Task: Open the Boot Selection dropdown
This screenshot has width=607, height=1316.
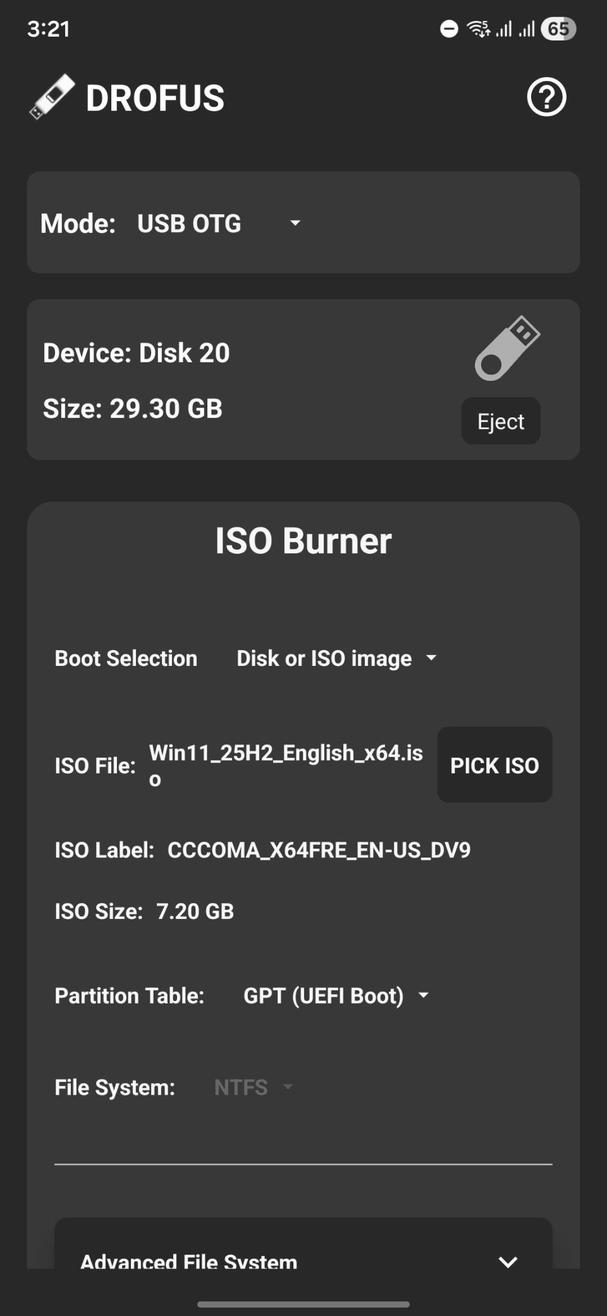Action: (337, 658)
